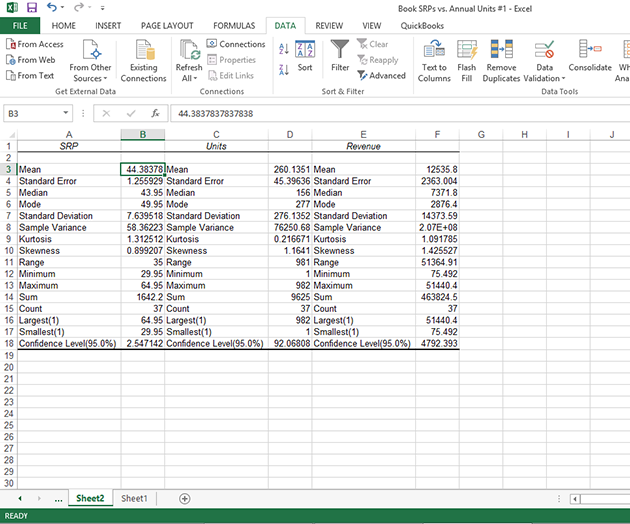
Task: Click the Remove Duplicates icon
Action: click(502, 60)
